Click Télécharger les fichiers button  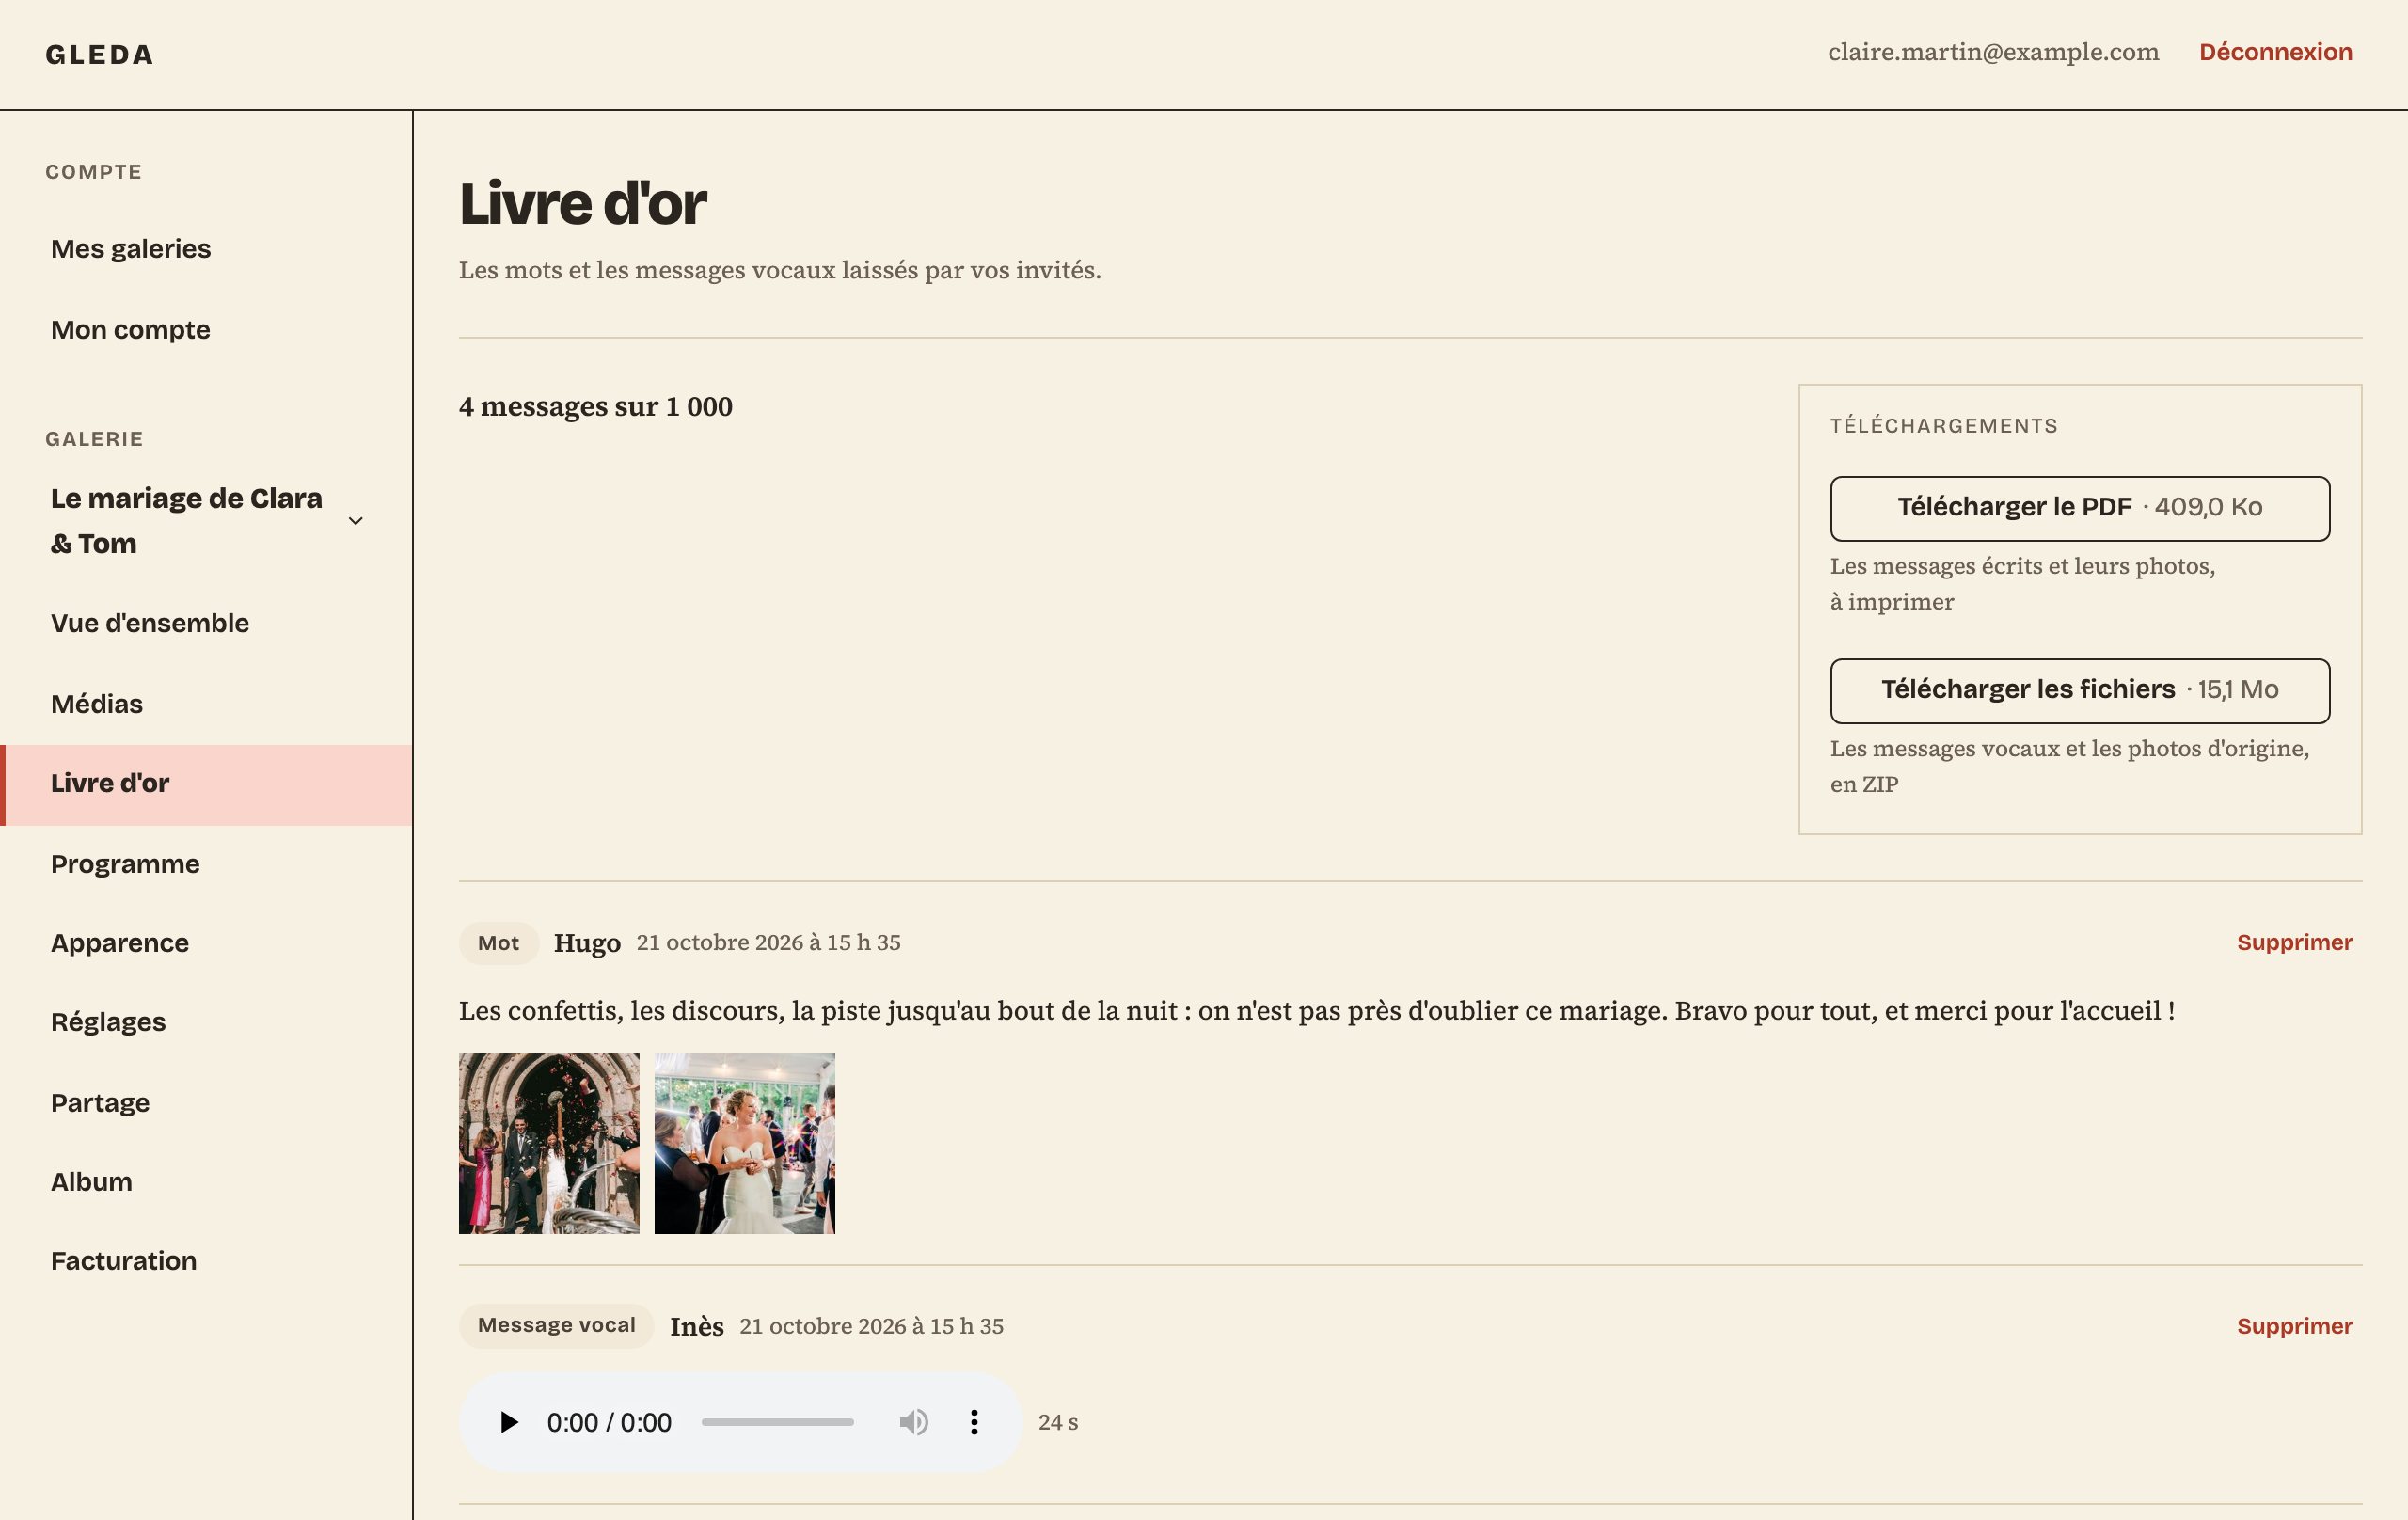2080,690
